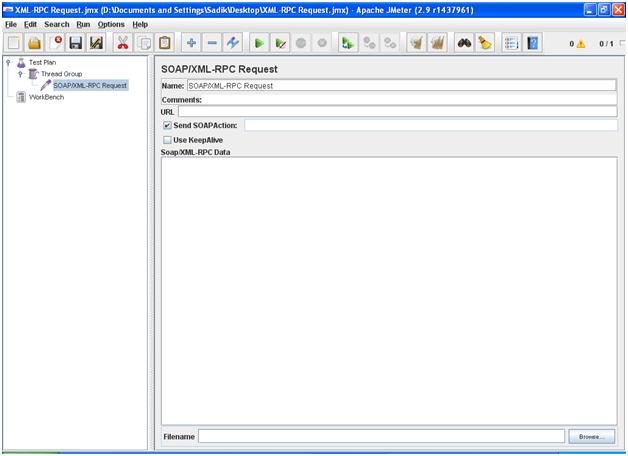Click the Function Helper list icon
Image resolution: width=628 pixels, height=456 pixels.
tap(511, 43)
